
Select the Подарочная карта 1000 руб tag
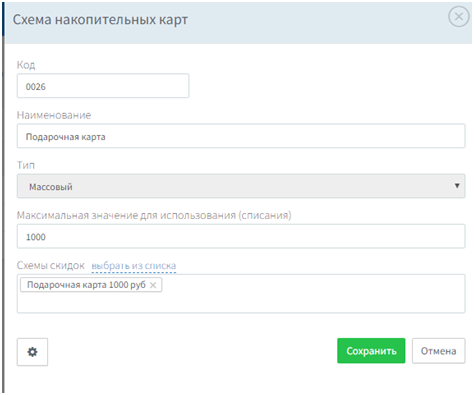click(86, 285)
